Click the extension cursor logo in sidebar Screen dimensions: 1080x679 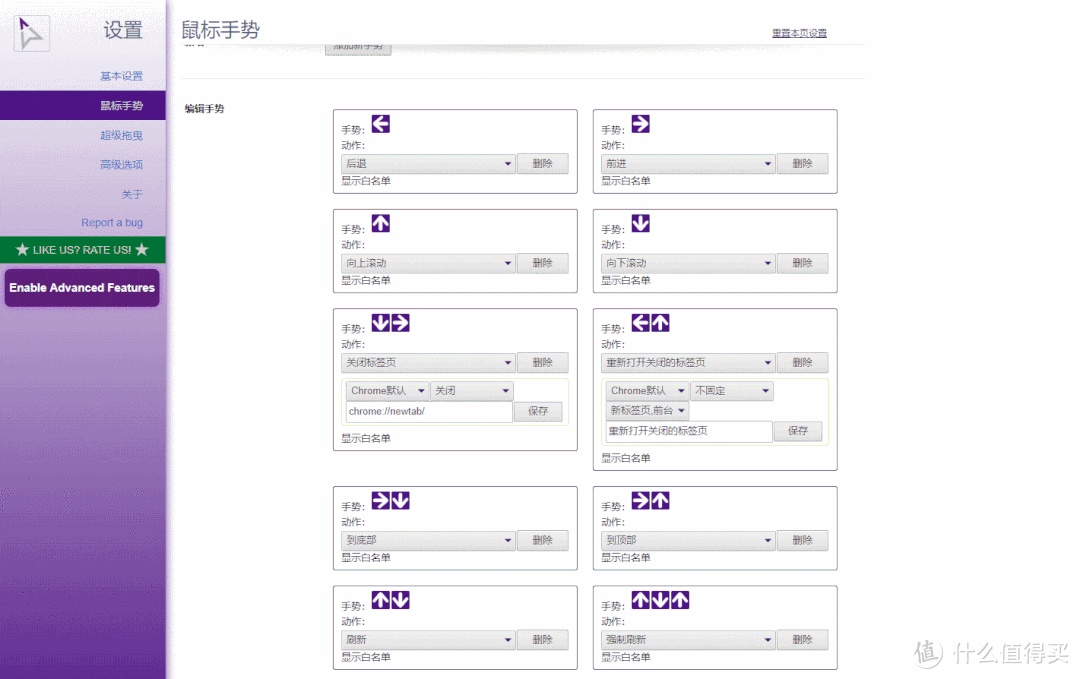(31, 34)
